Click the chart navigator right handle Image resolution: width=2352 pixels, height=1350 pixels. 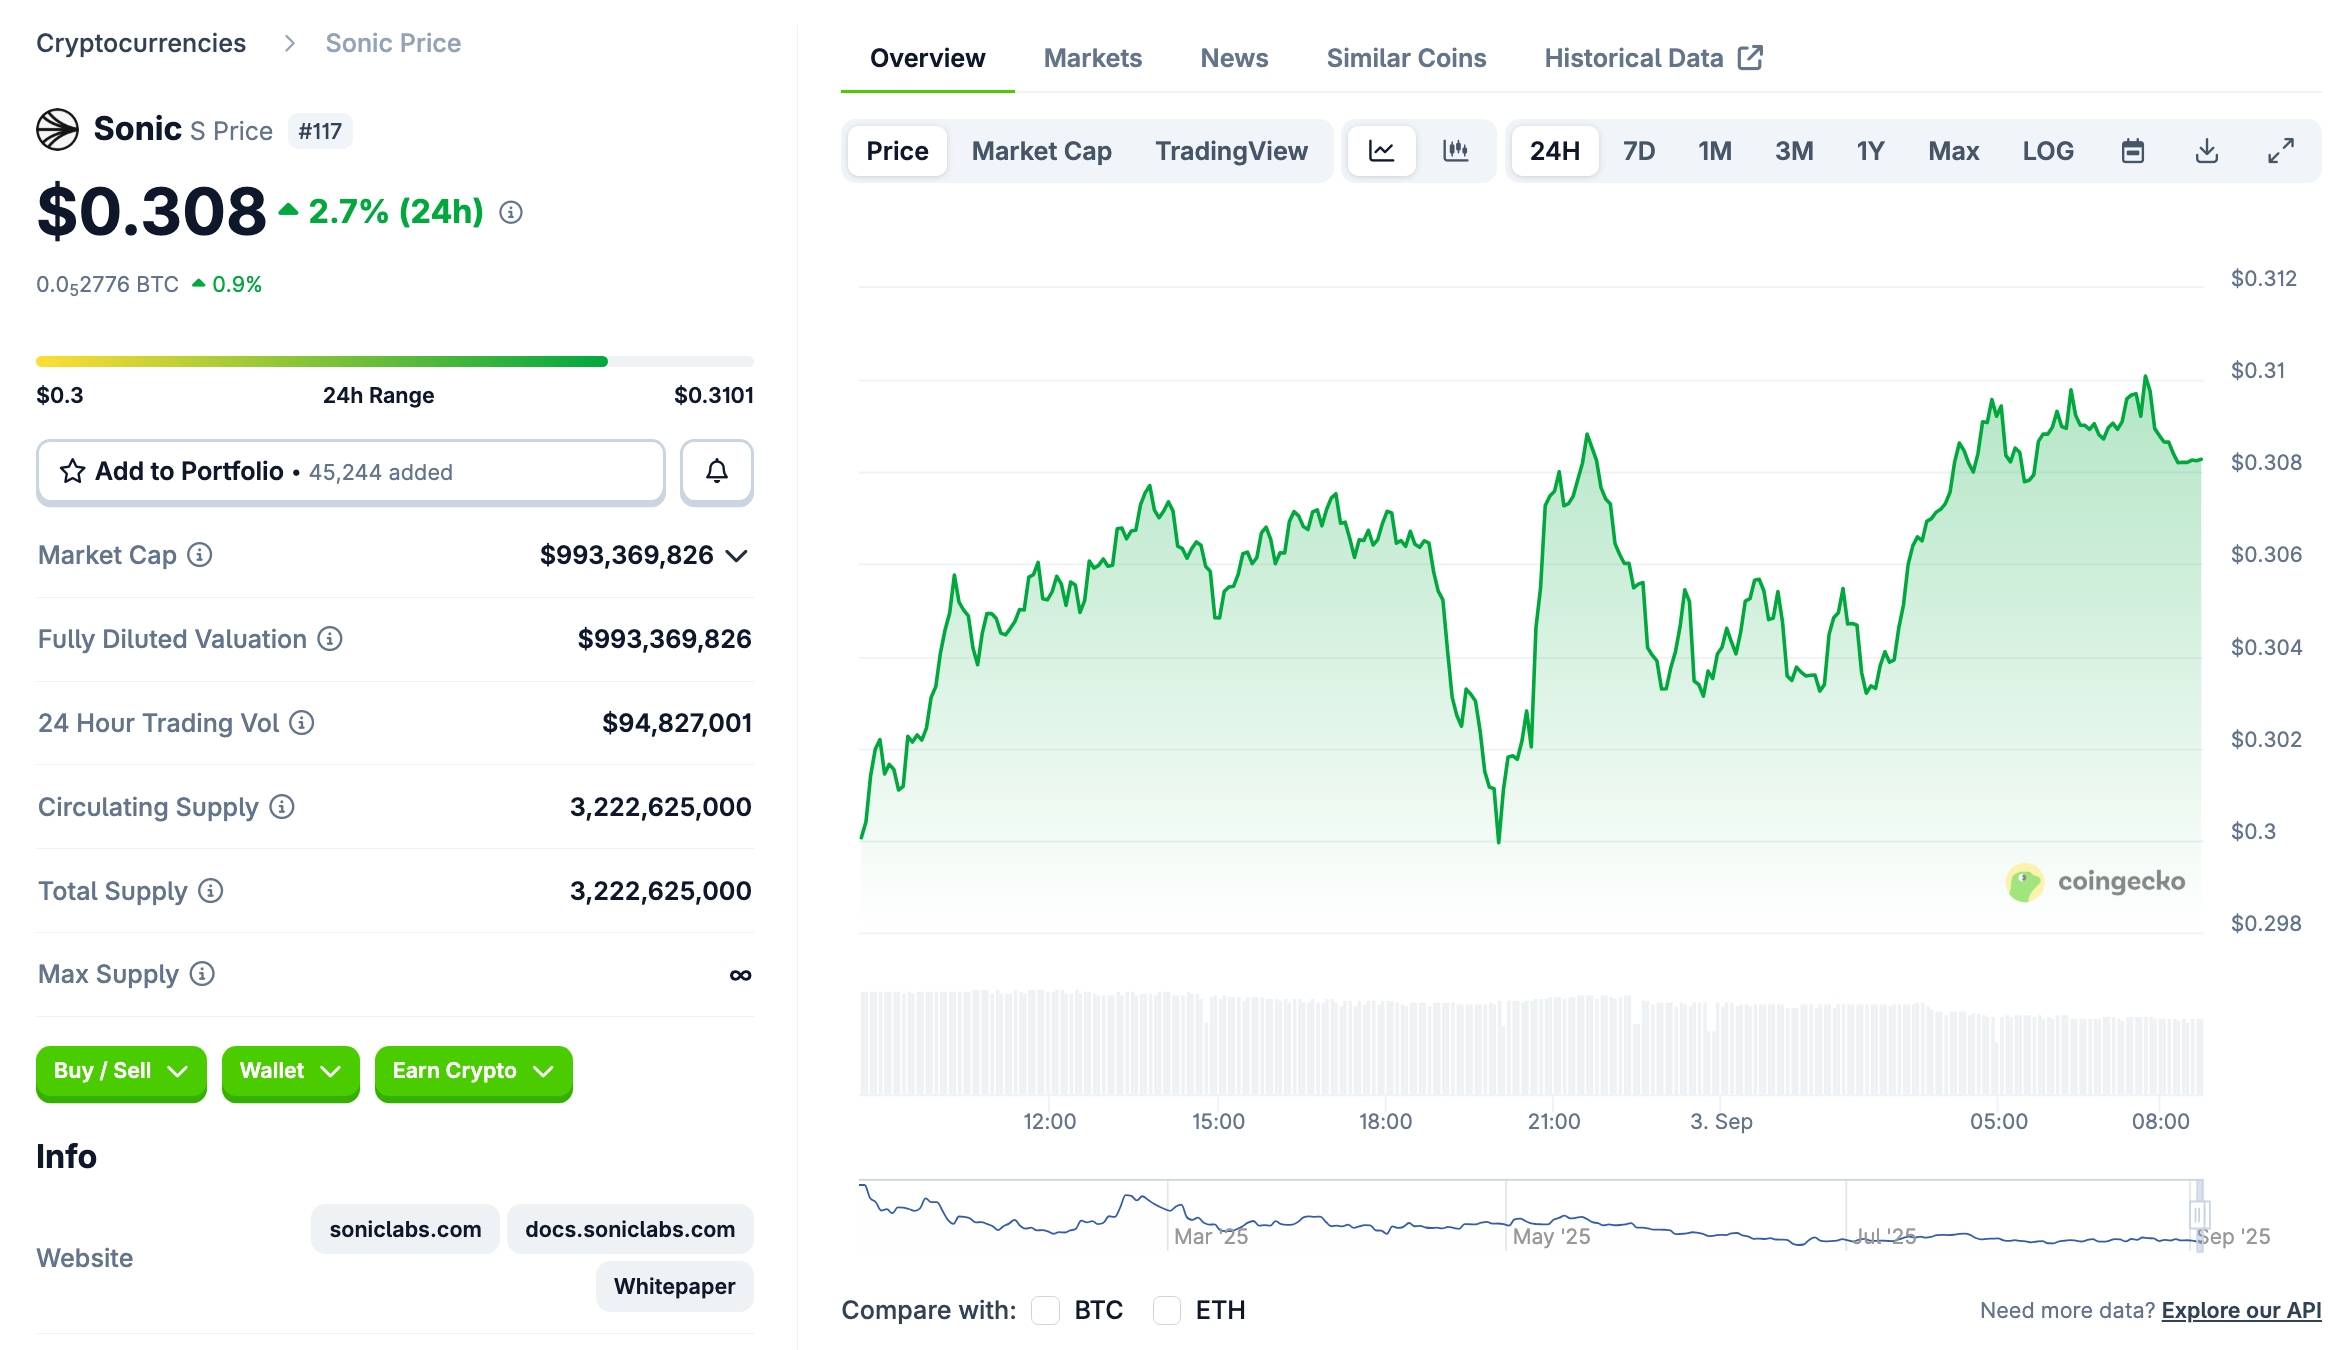pos(2198,1214)
